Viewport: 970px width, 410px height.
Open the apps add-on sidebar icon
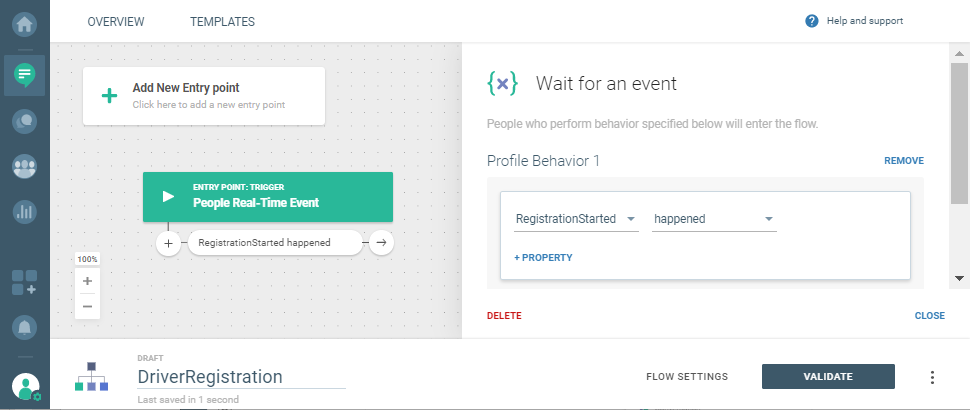[x=24, y=282]
